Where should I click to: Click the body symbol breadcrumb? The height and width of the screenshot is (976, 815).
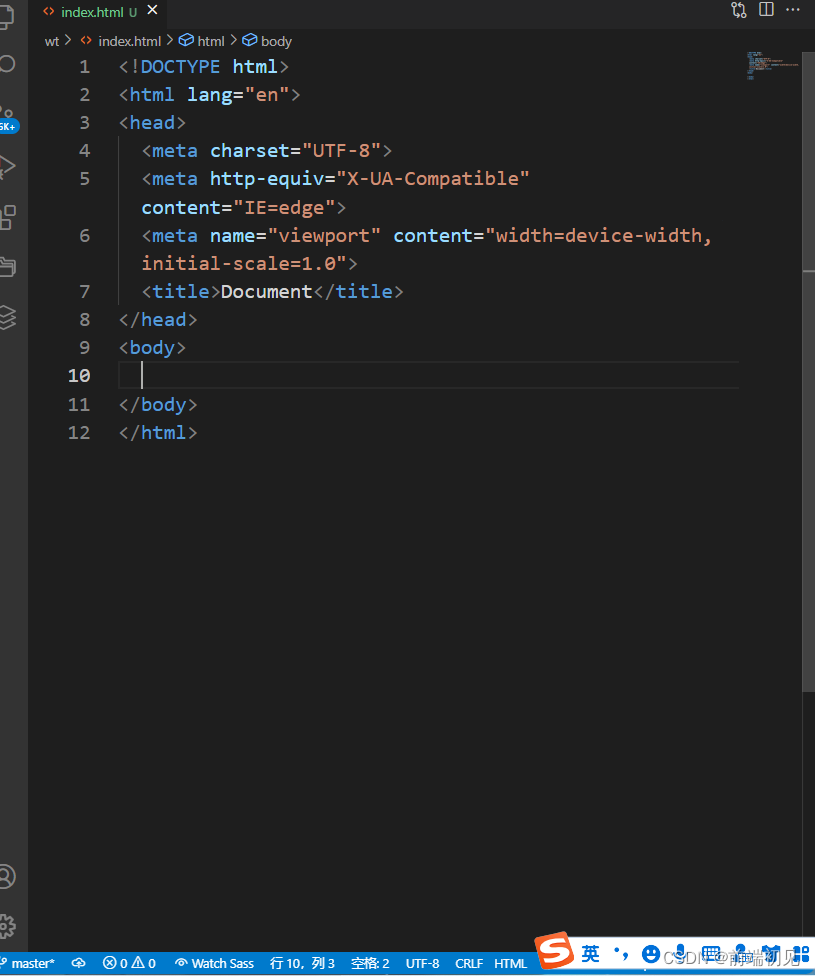click(267, 41)
